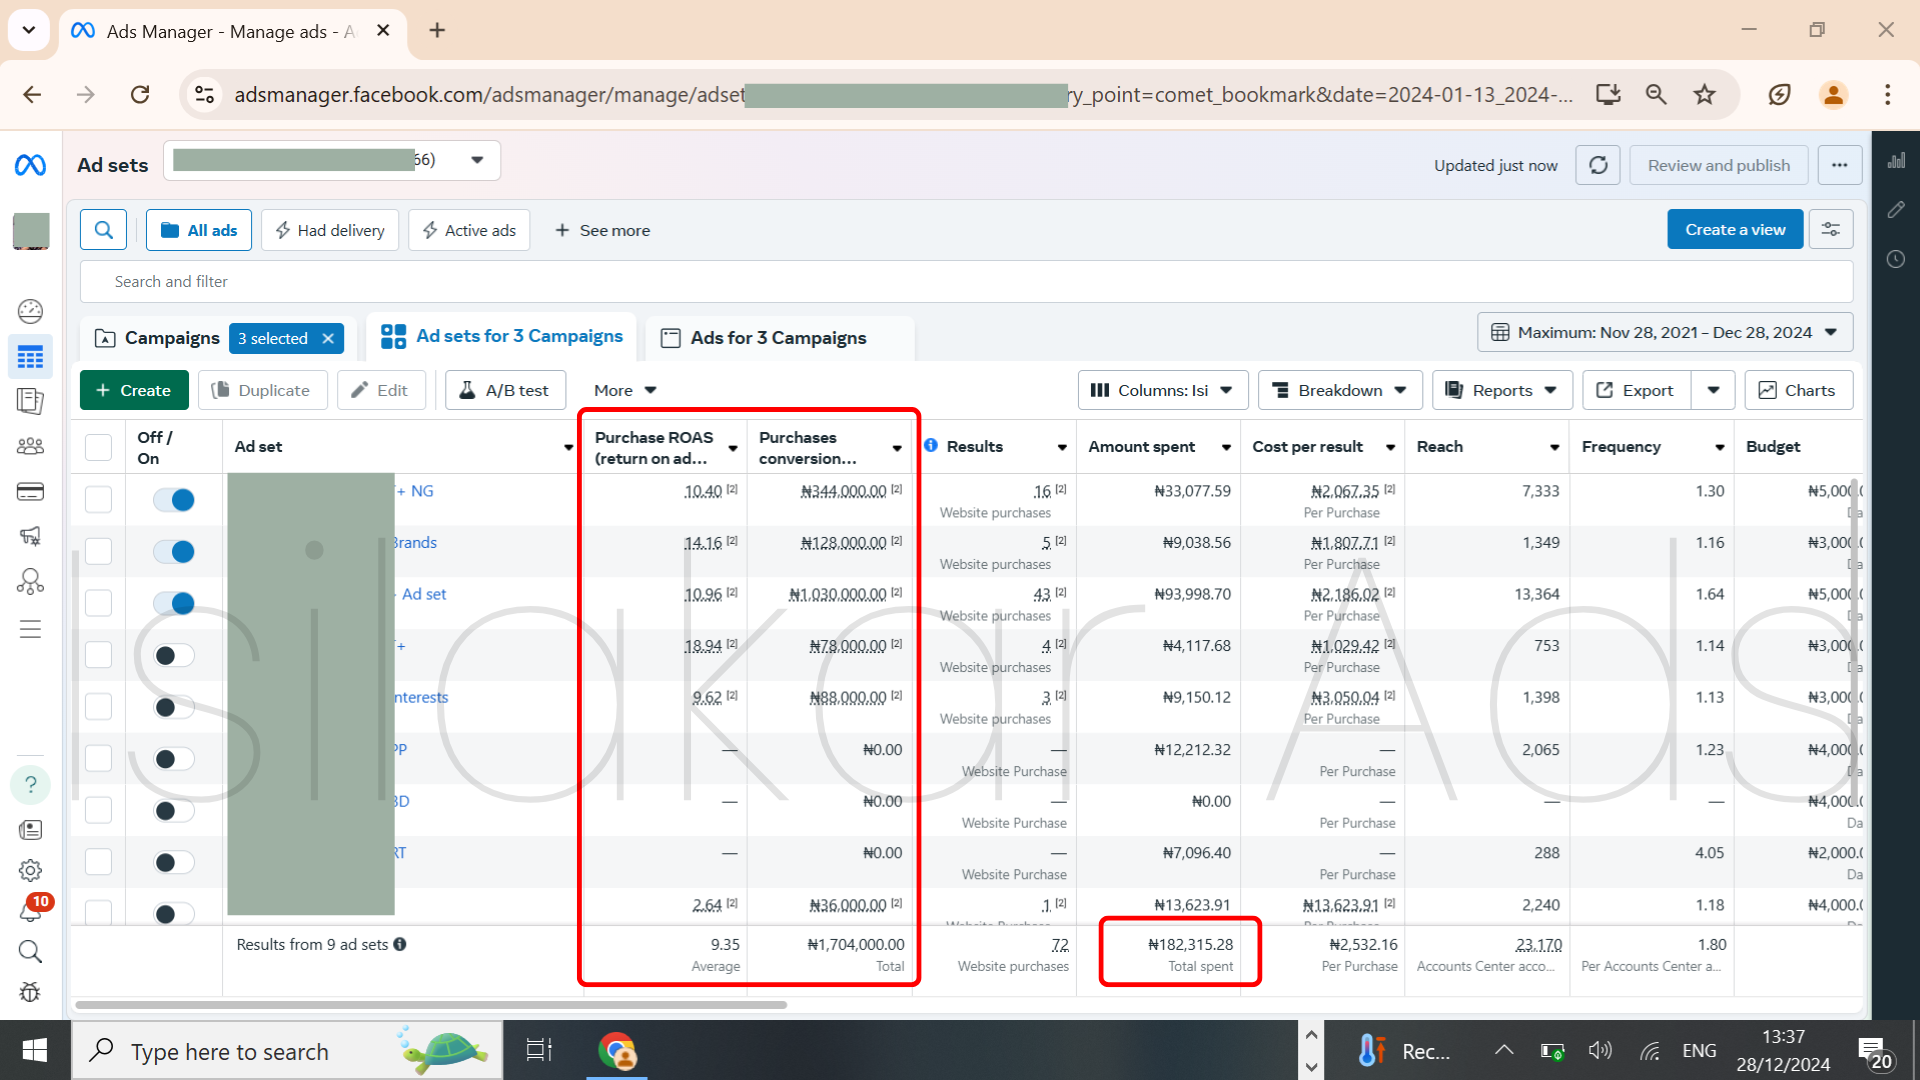1920x1080 pixels.
Task: Open notifications bell with 10 badge
Action: [x=30, y=910]
